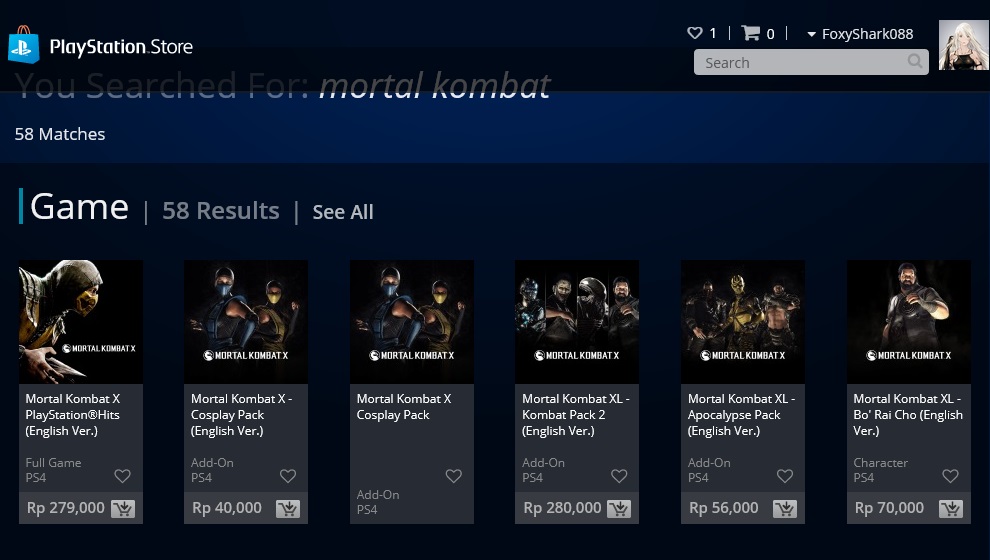Toggle wishlist heart on Bo' Rai Cho

[x=950, y=476]
